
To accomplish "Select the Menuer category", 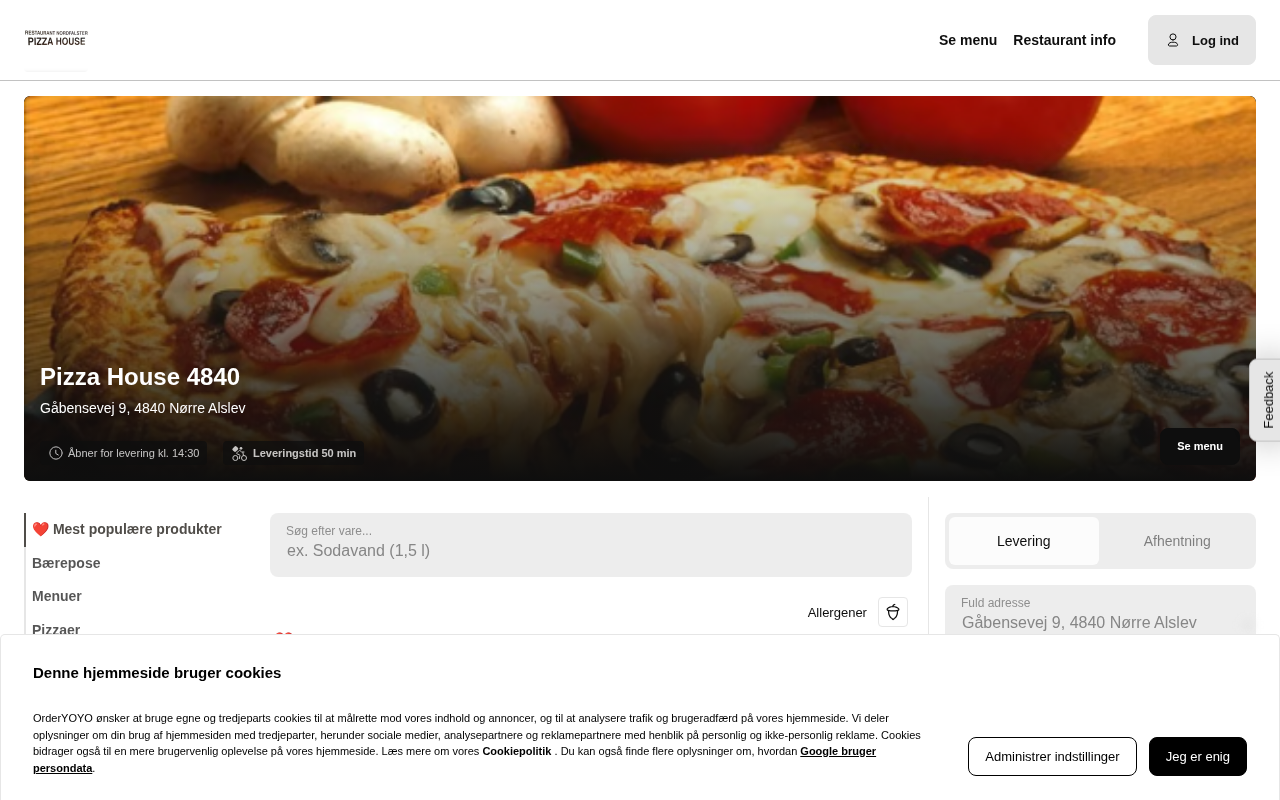I will point(57,596).
